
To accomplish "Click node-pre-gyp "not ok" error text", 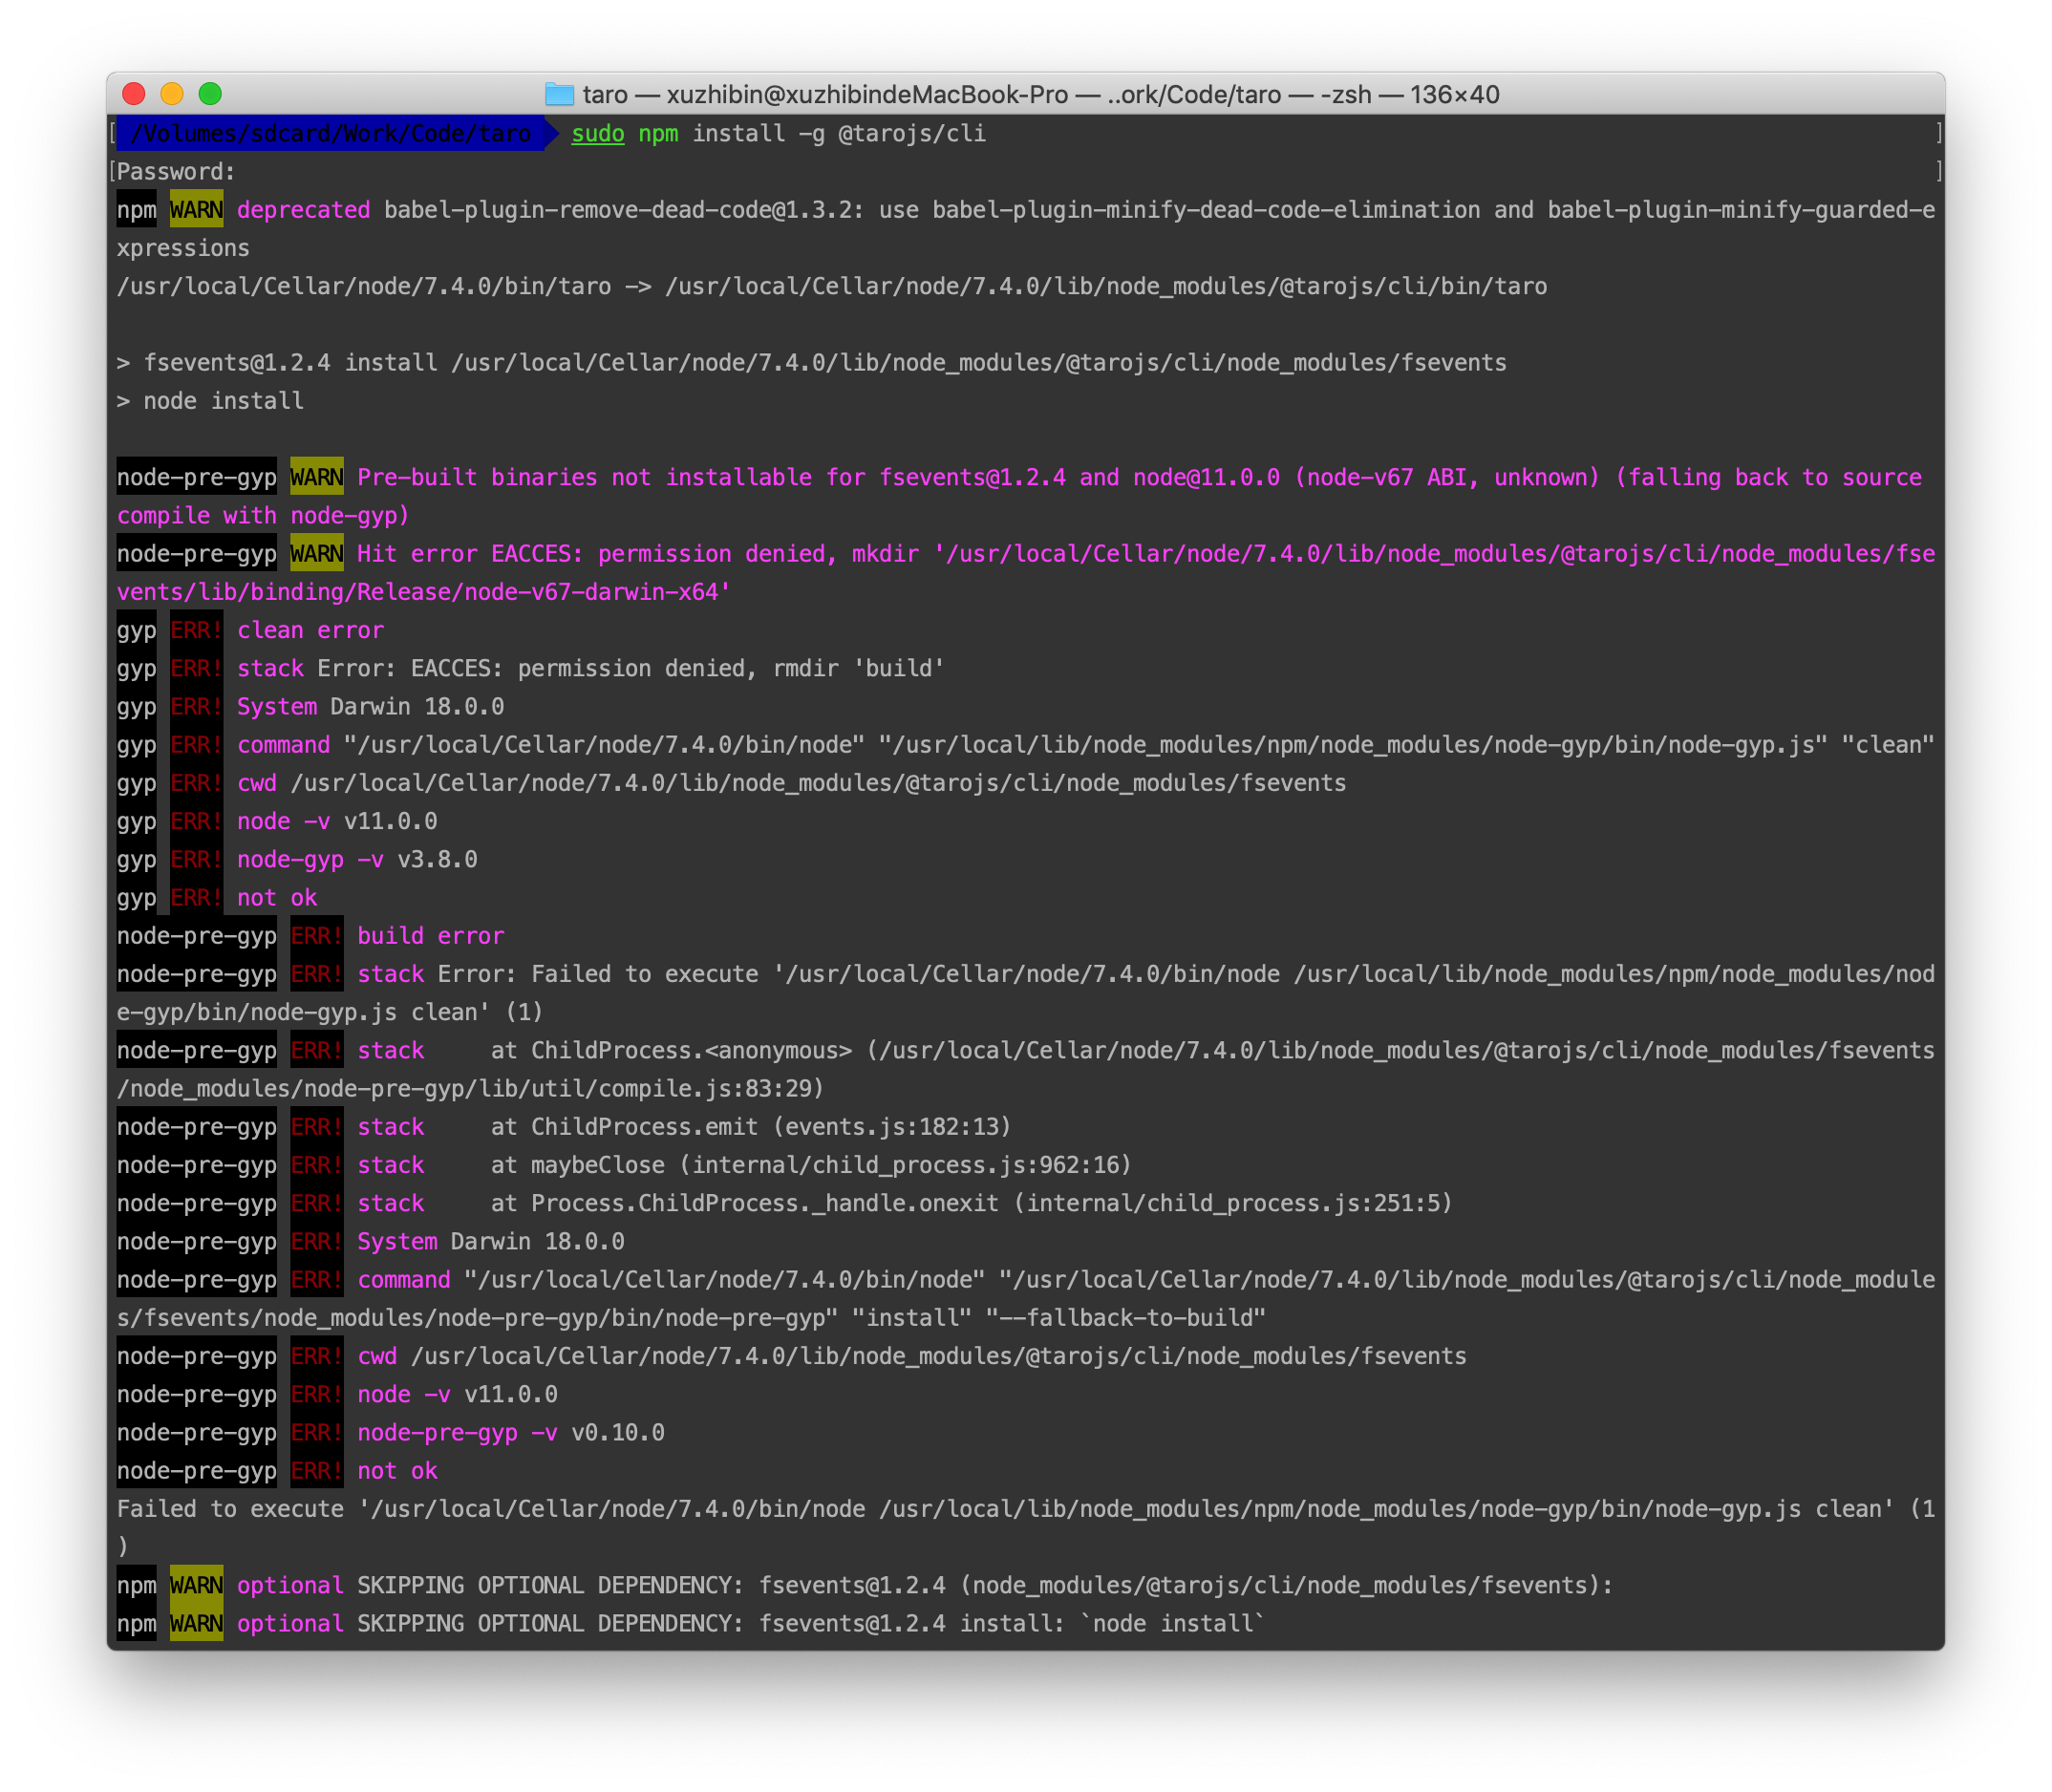I will pyautogui.click(x=397, y=1471).
